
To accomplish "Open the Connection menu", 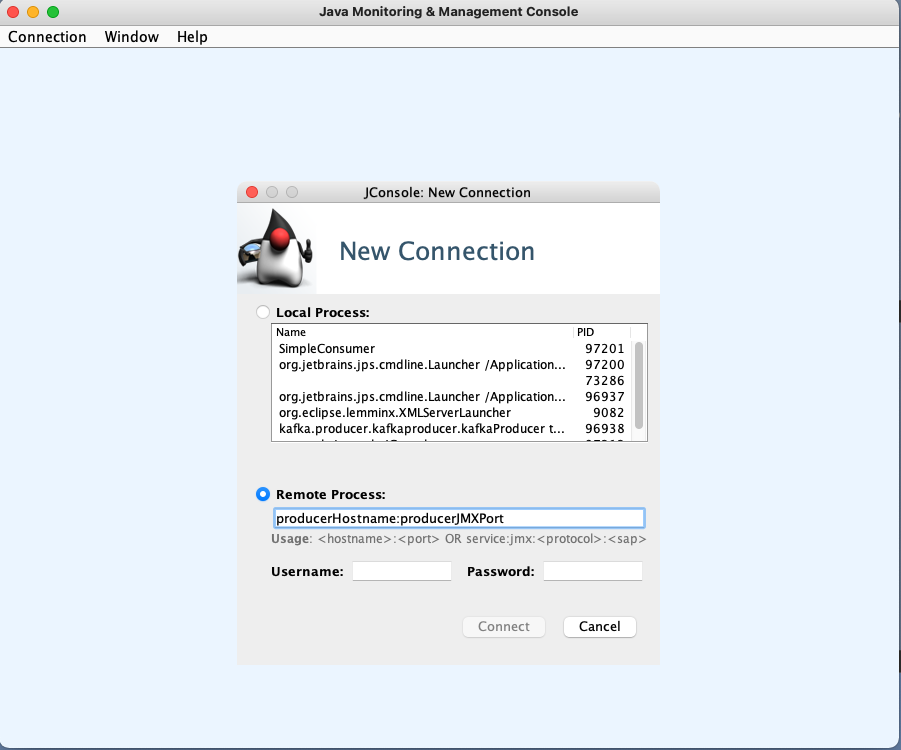I will 46,37.
